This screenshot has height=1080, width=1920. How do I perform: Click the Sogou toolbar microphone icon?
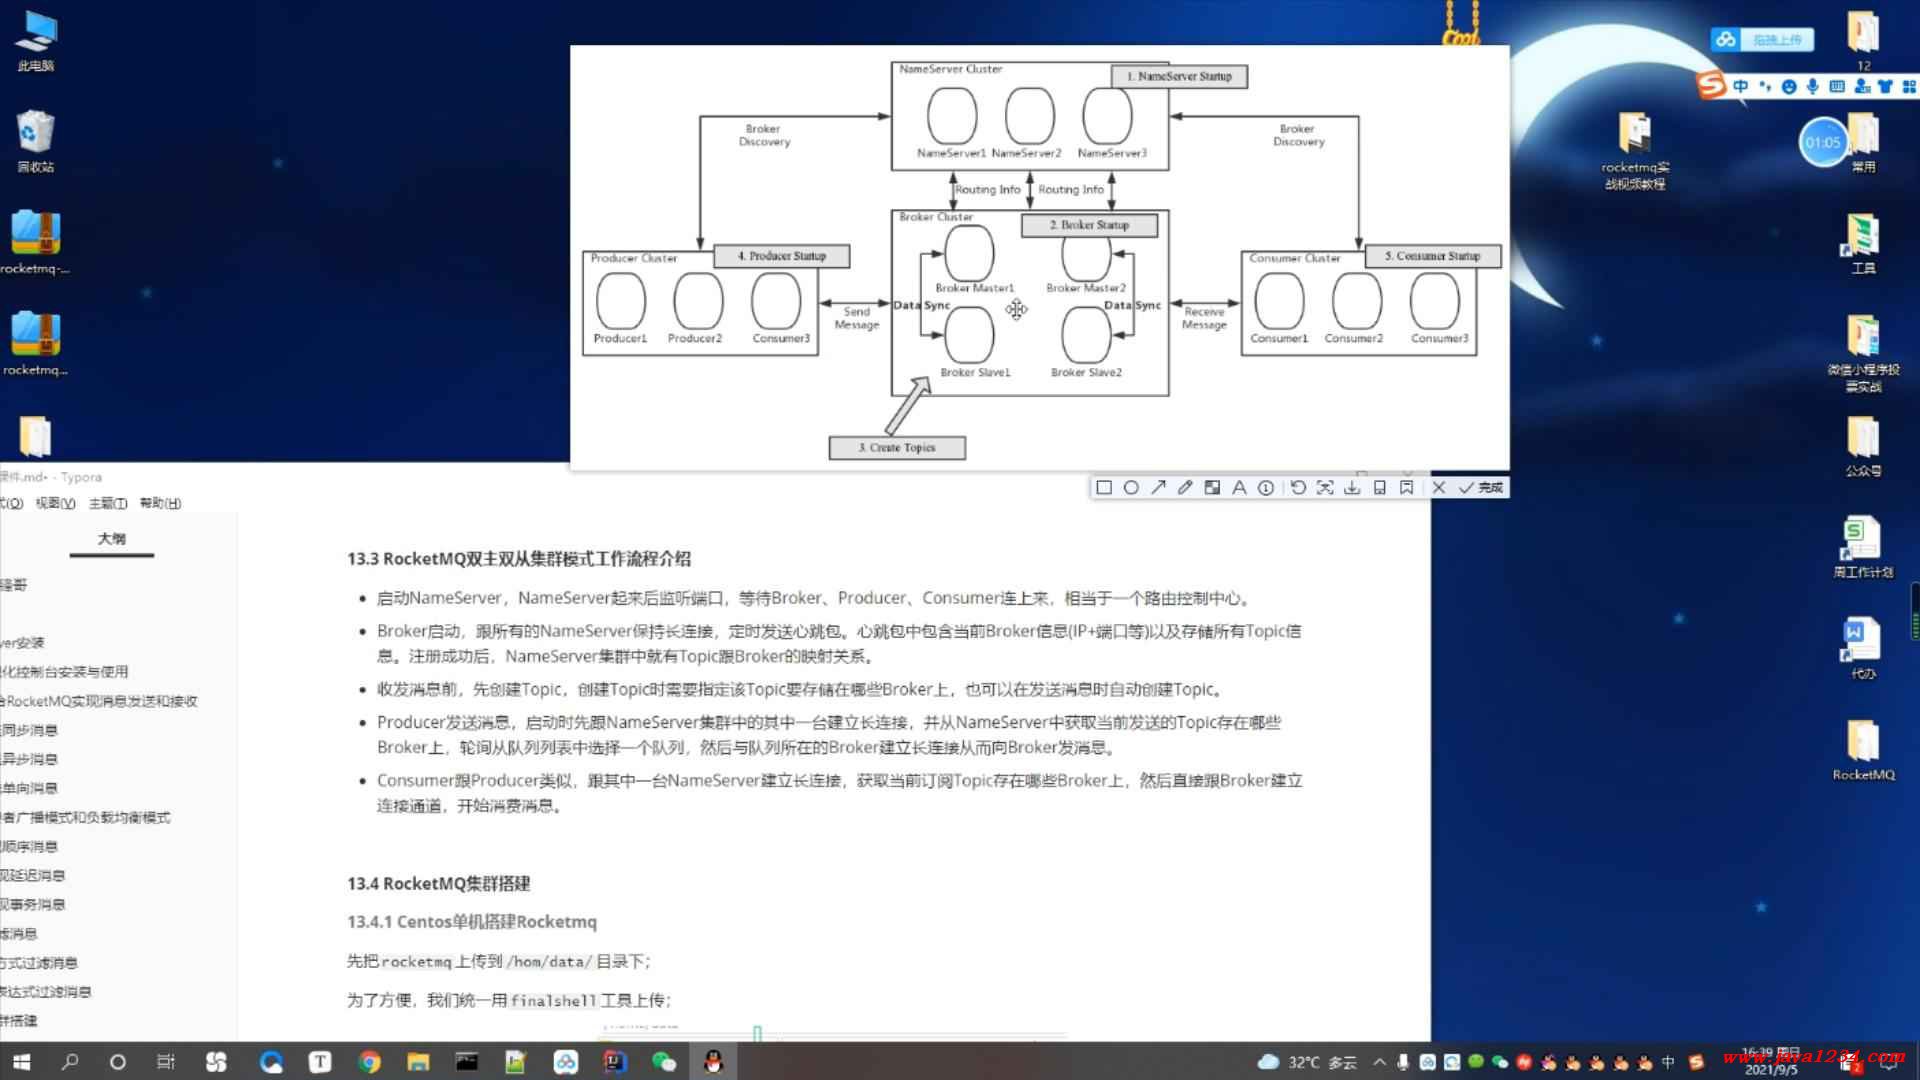click(x=1813, y=87)
